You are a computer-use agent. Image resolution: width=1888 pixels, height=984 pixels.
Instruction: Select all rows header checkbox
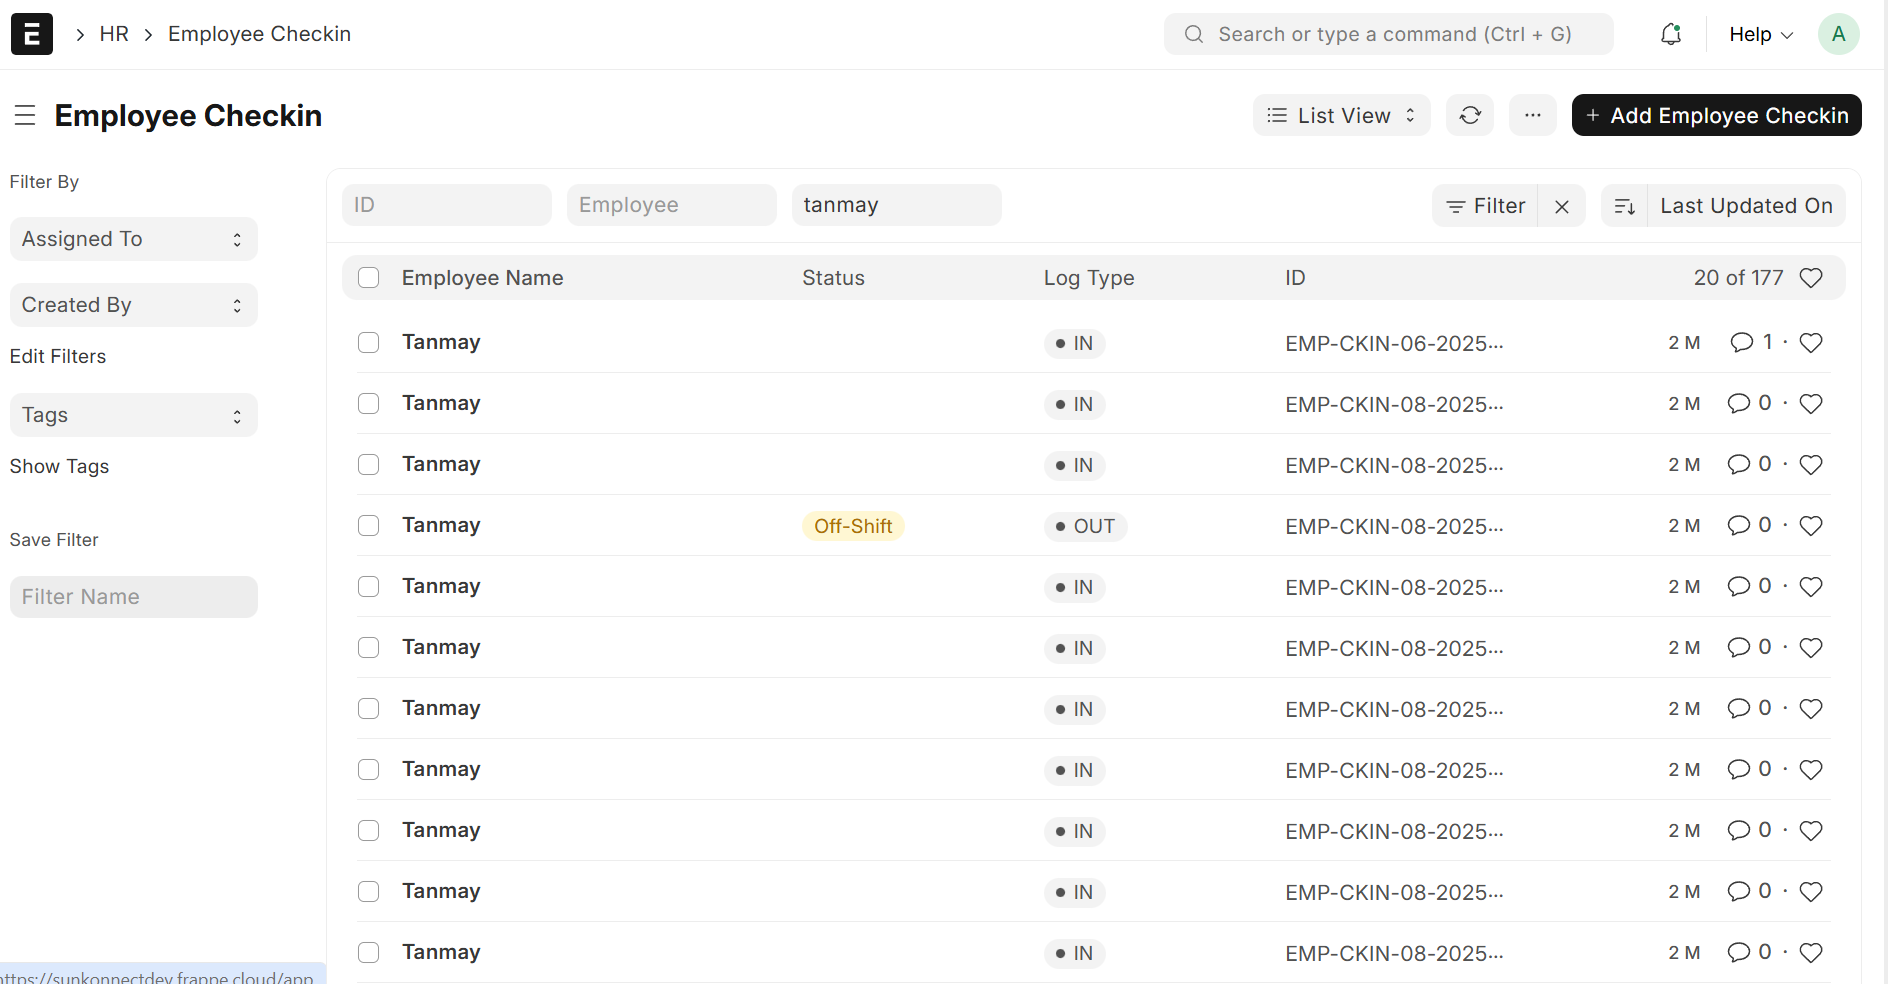pyautogui.click(x=369, y=278)
